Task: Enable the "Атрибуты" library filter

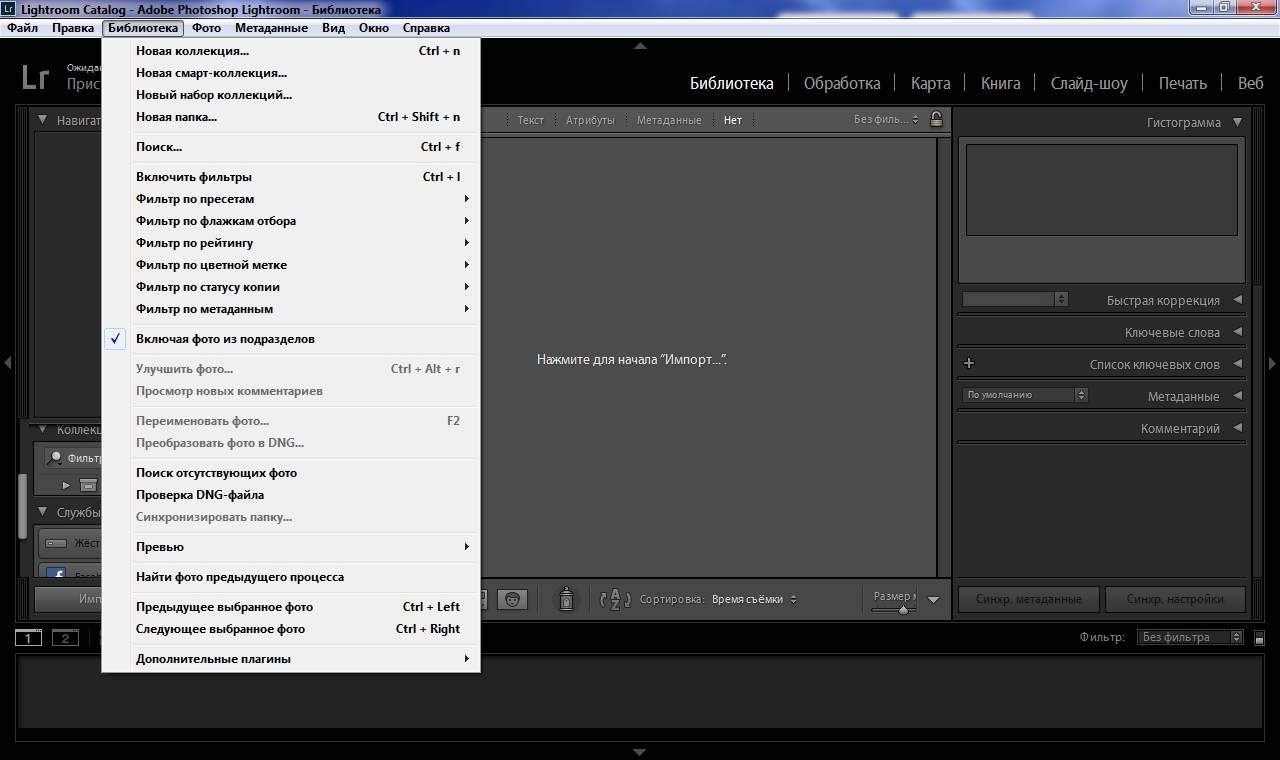Action: click(590, 120)
